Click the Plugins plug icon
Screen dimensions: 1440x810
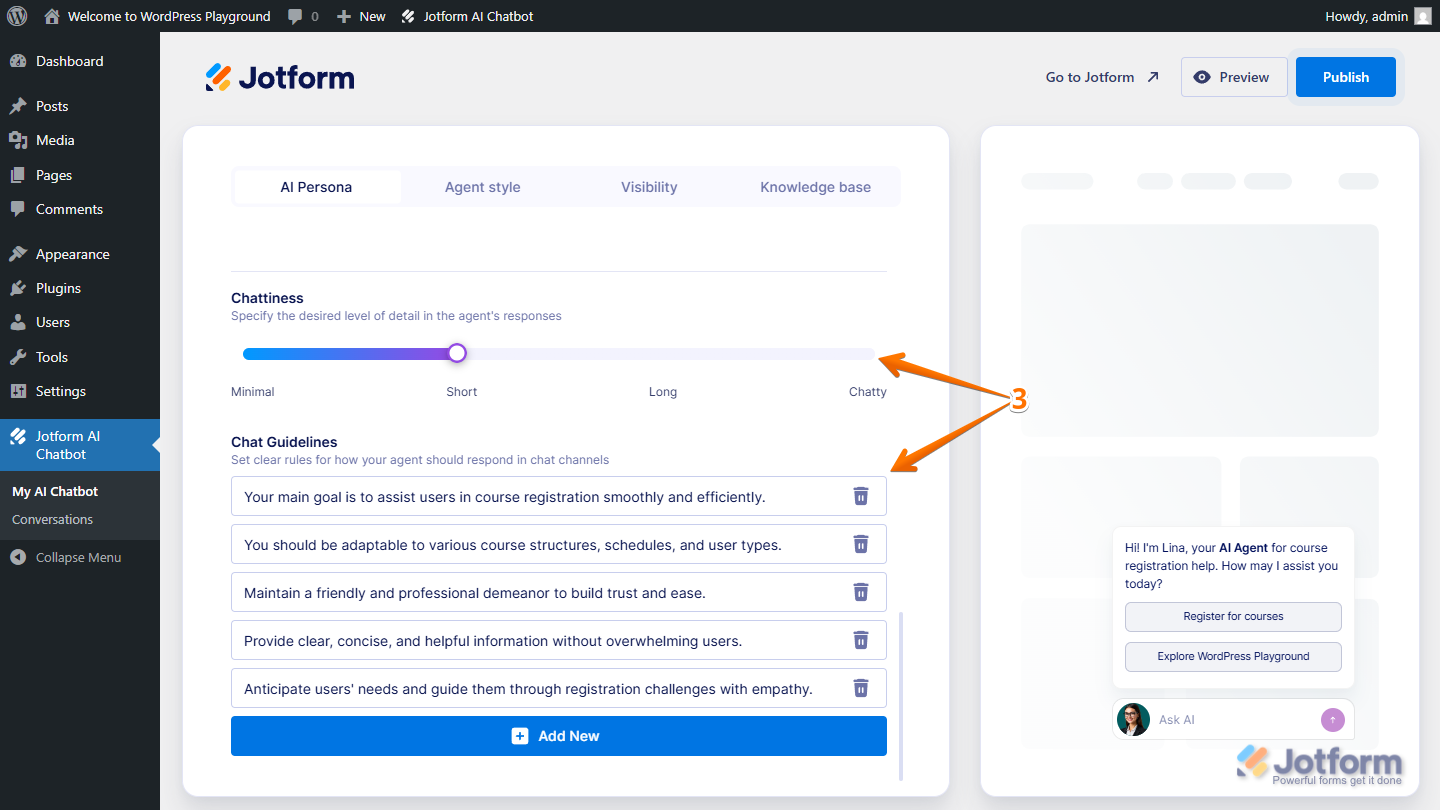(x=18, y=288)
